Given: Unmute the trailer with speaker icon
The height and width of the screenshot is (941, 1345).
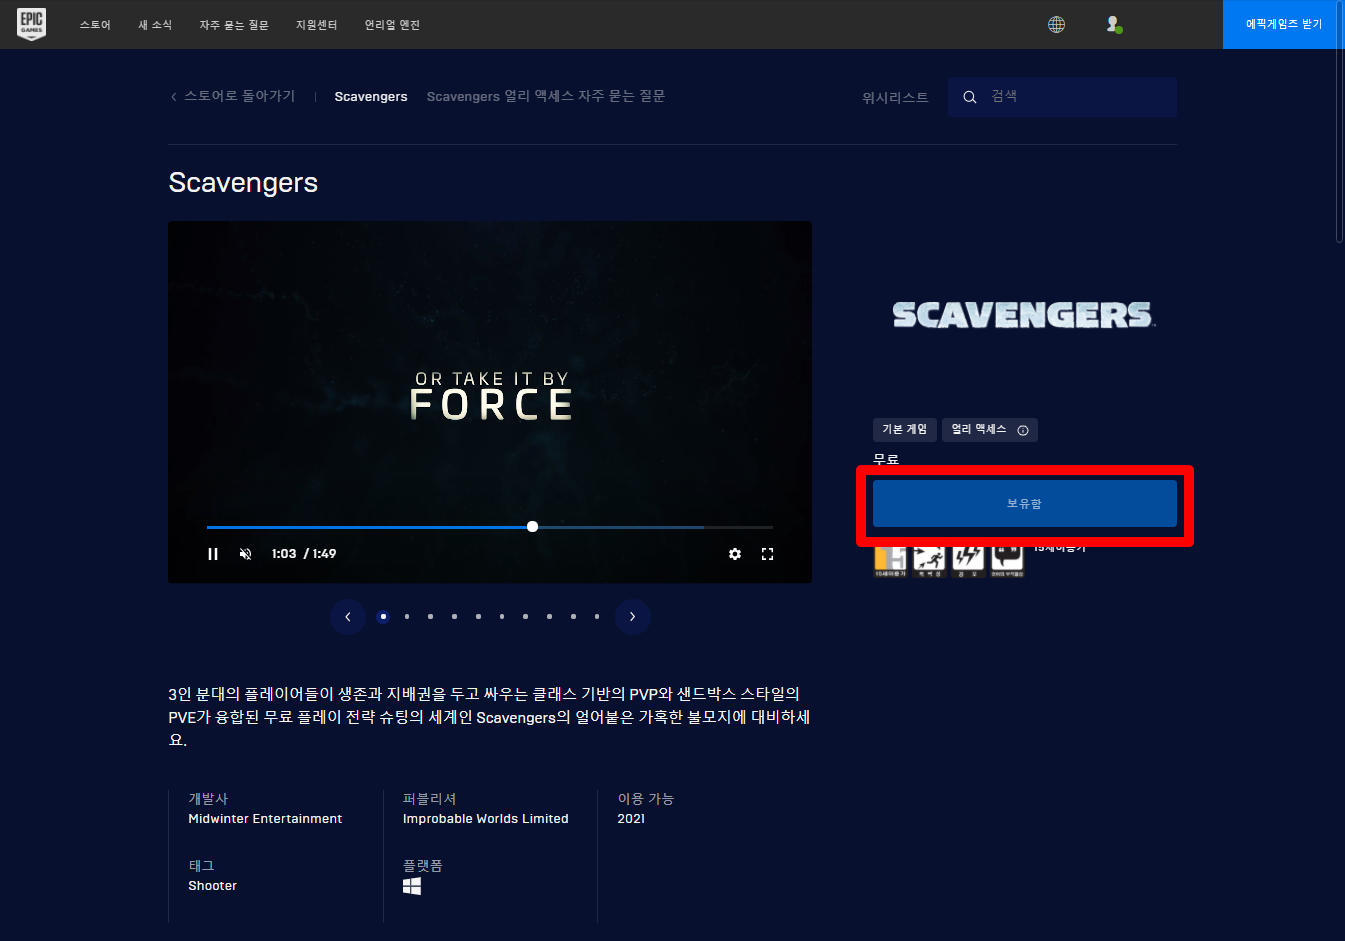Looking at the screenshot, I should pyautogui.click(x=245, y=554).
